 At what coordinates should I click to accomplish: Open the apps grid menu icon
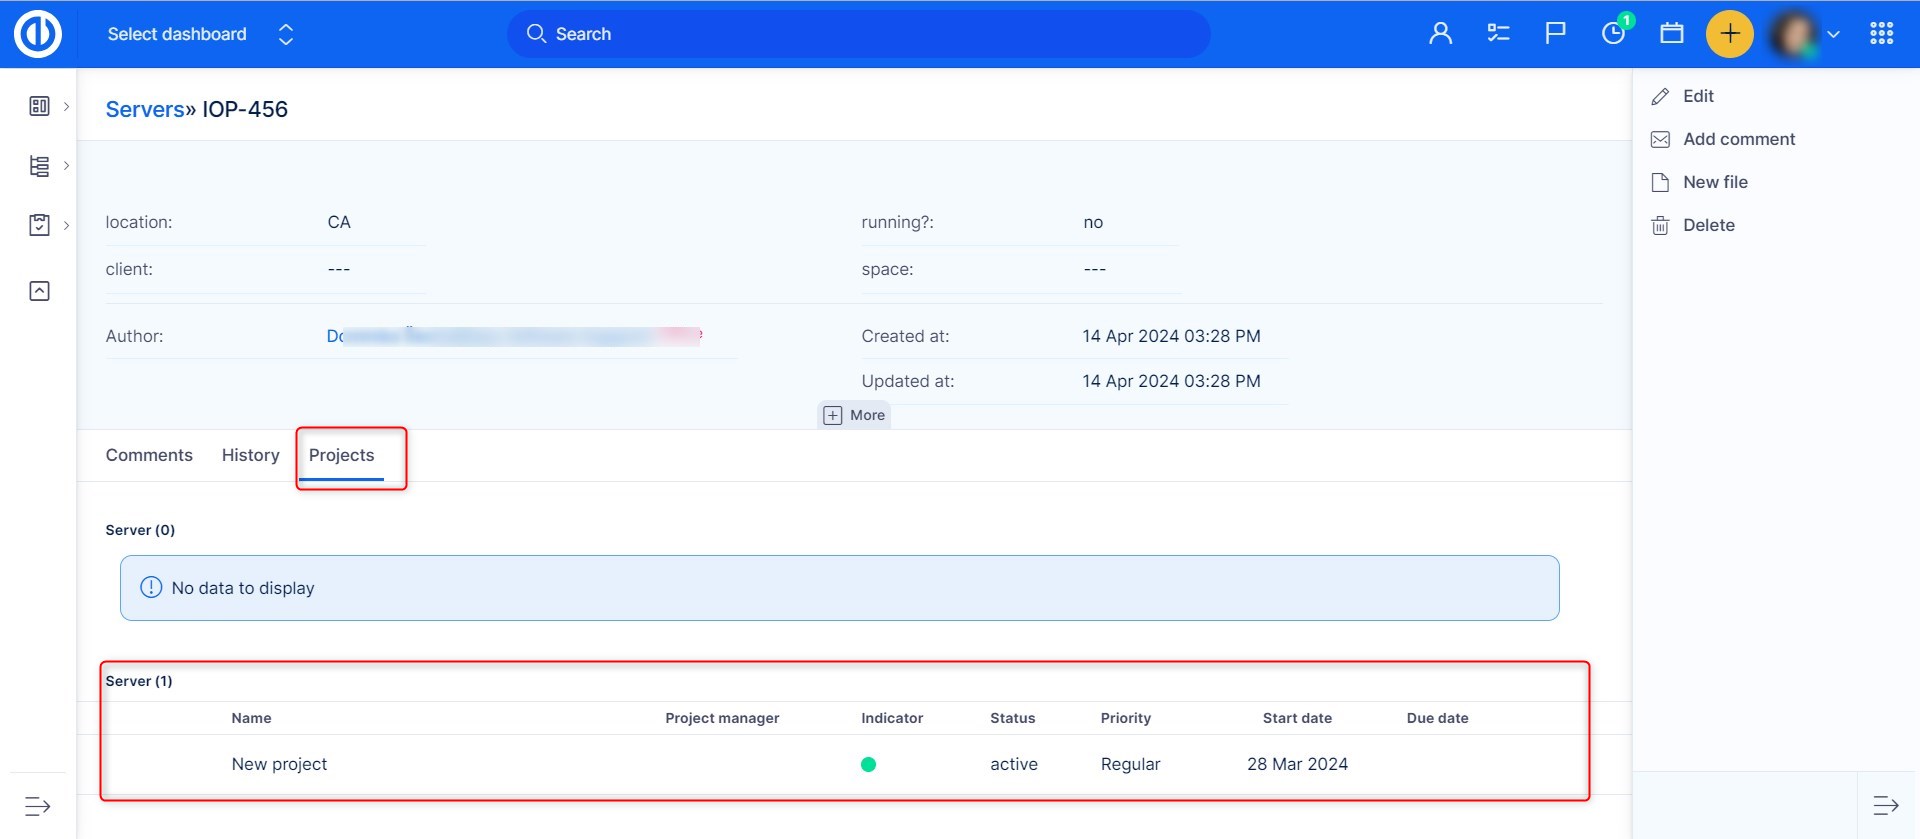[x=1881, y=34]
